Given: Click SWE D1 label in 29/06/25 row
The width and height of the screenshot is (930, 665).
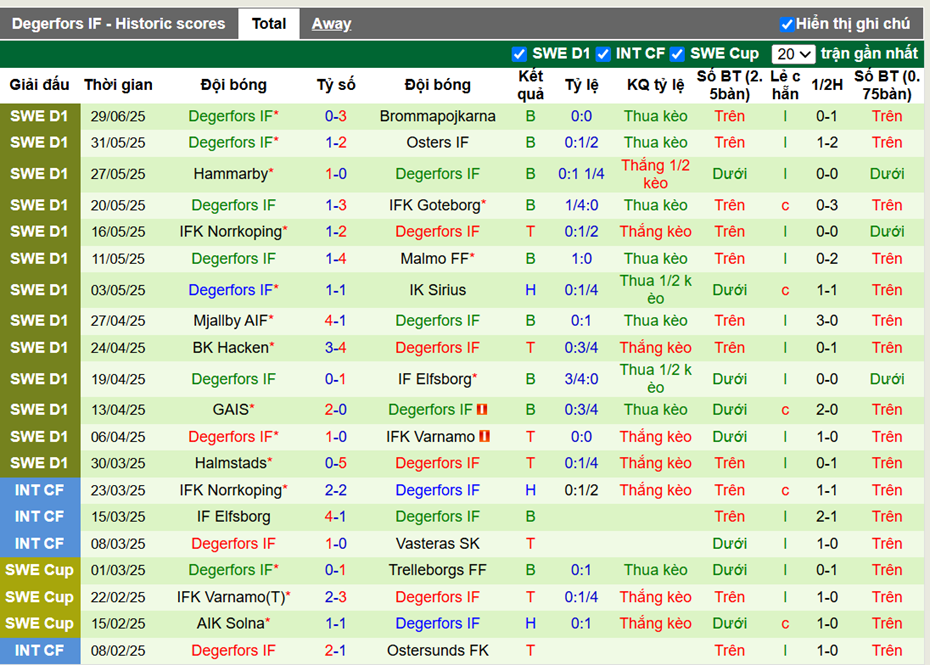Looking at the screenshot, I should [x=39, y=116].
